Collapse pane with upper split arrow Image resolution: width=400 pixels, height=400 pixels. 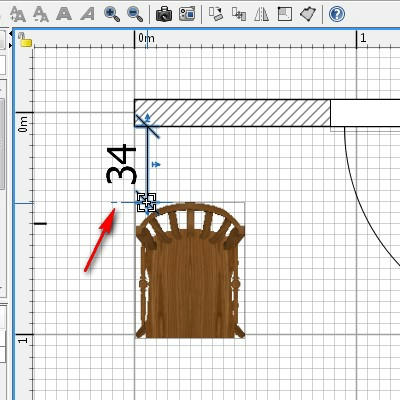[11, 34]
